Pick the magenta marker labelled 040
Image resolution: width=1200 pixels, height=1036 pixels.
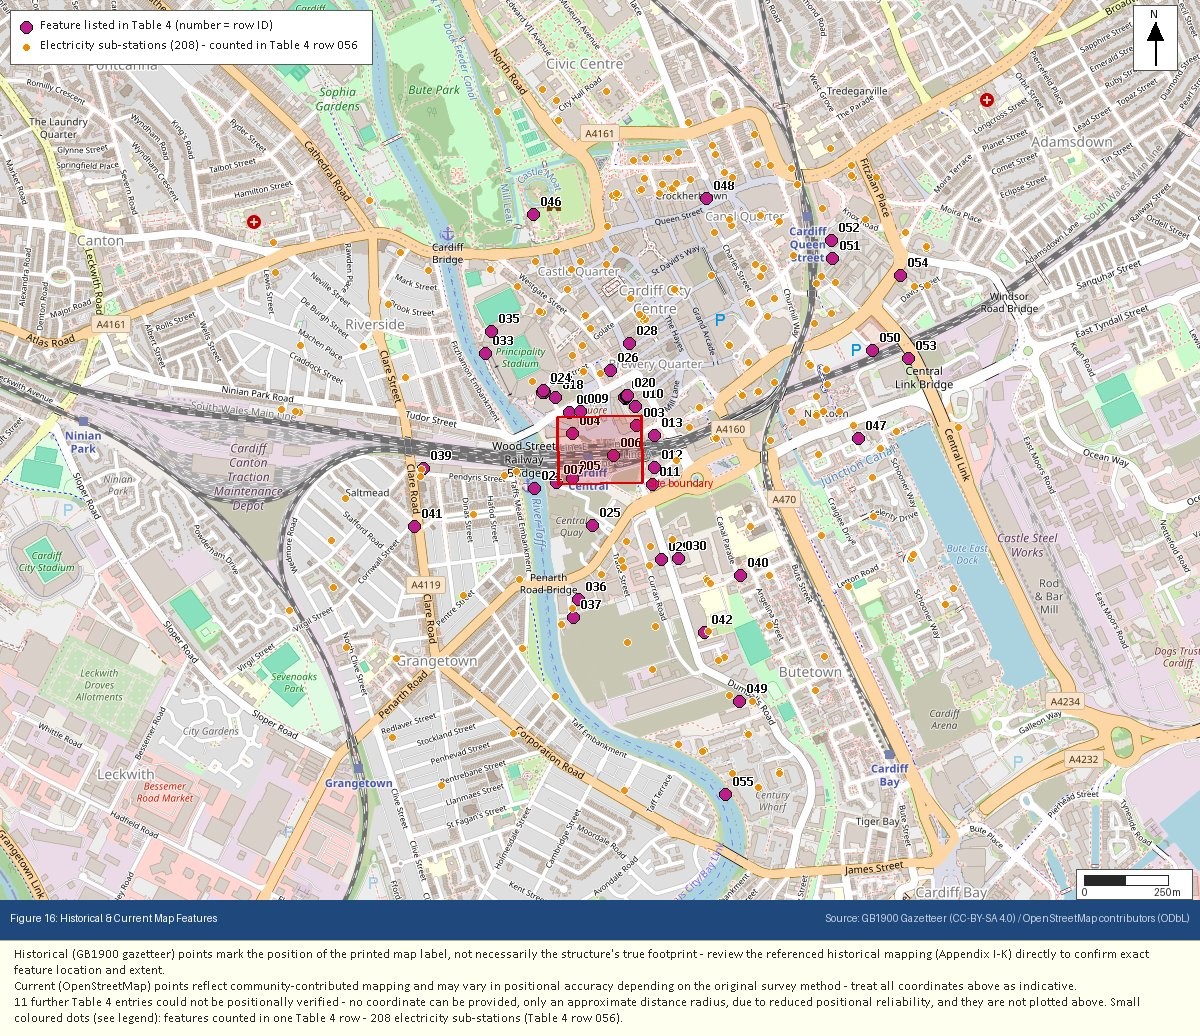coord(740,575)
